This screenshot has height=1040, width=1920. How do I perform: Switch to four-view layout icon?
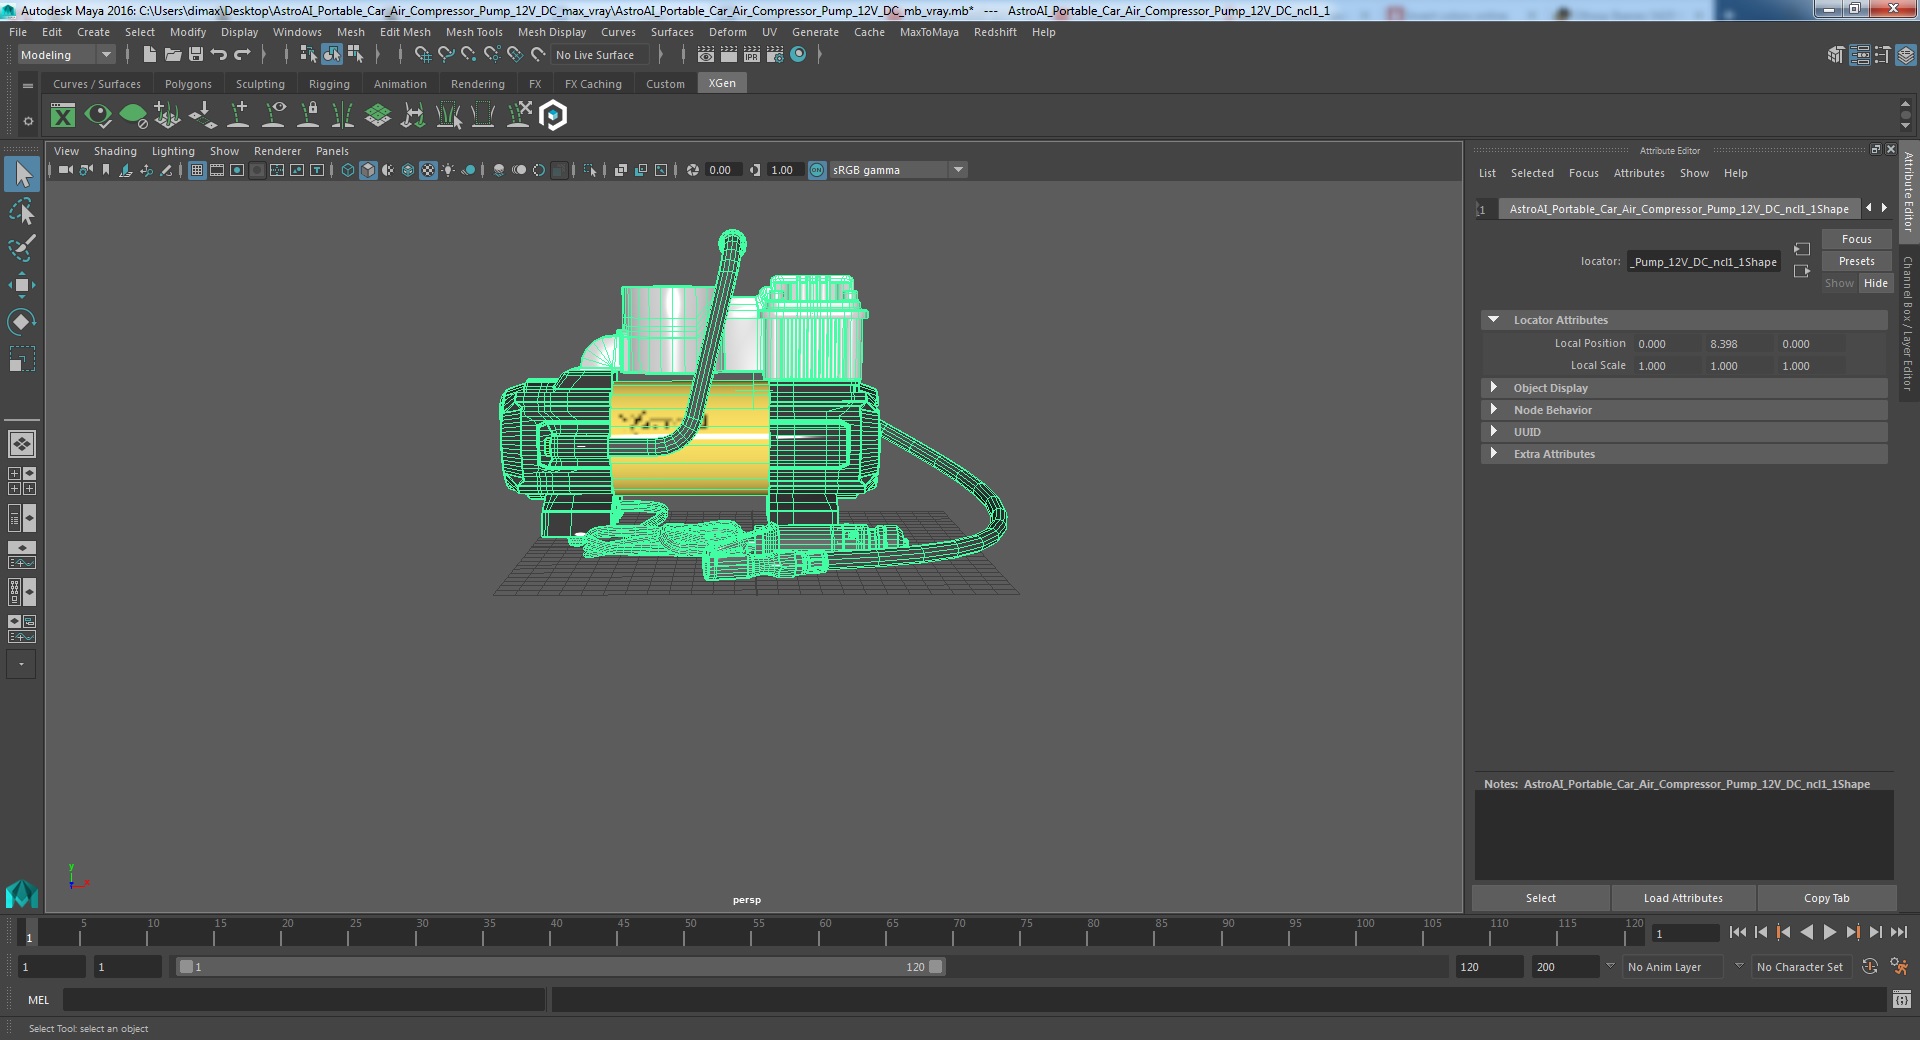[21, 481]
